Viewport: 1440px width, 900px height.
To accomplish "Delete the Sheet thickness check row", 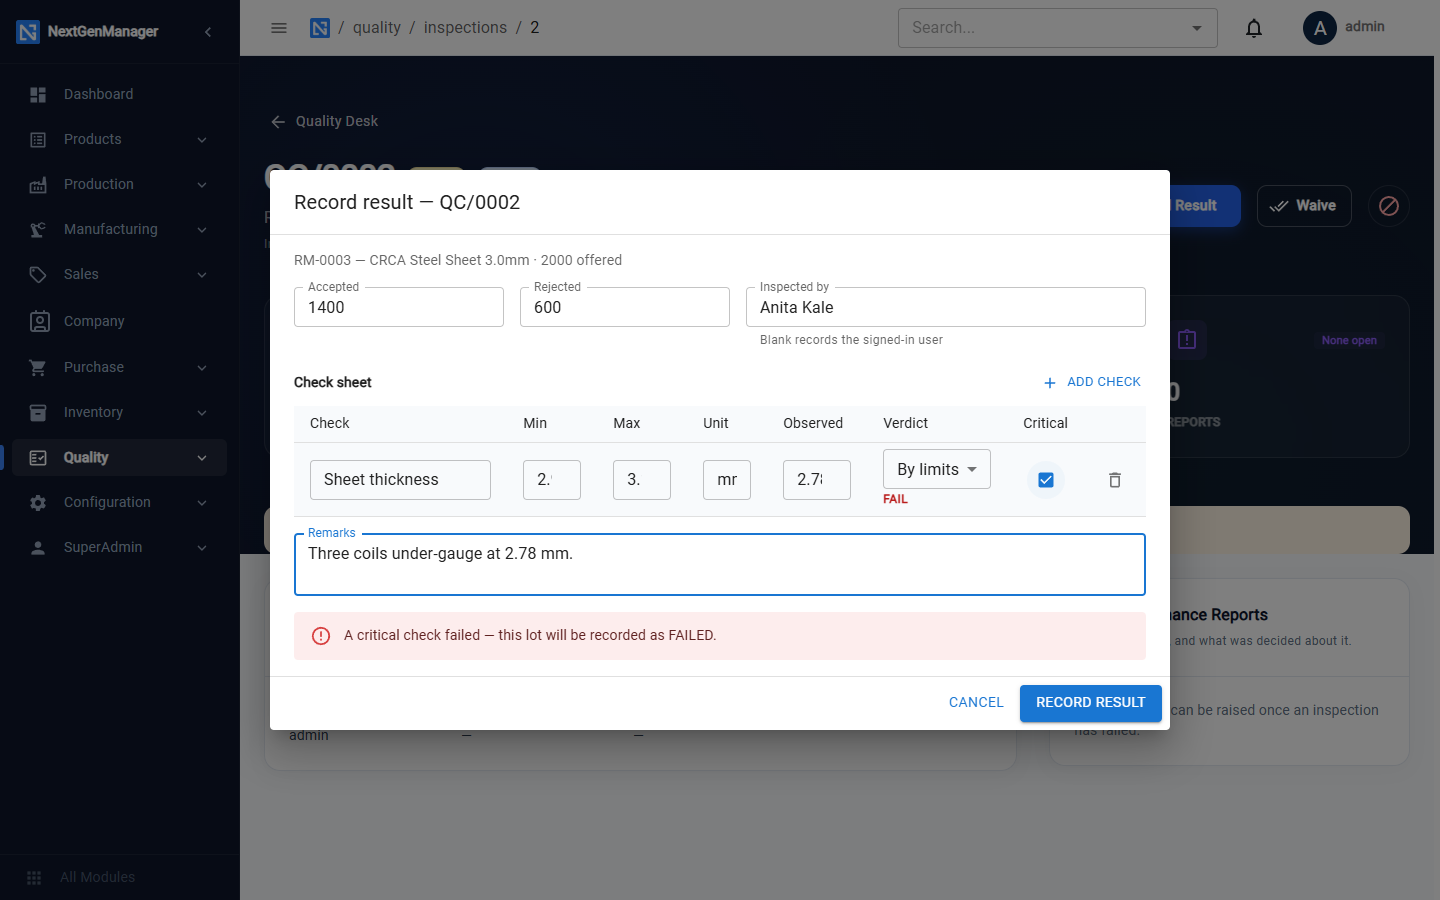I will [x=1115, y=480].
